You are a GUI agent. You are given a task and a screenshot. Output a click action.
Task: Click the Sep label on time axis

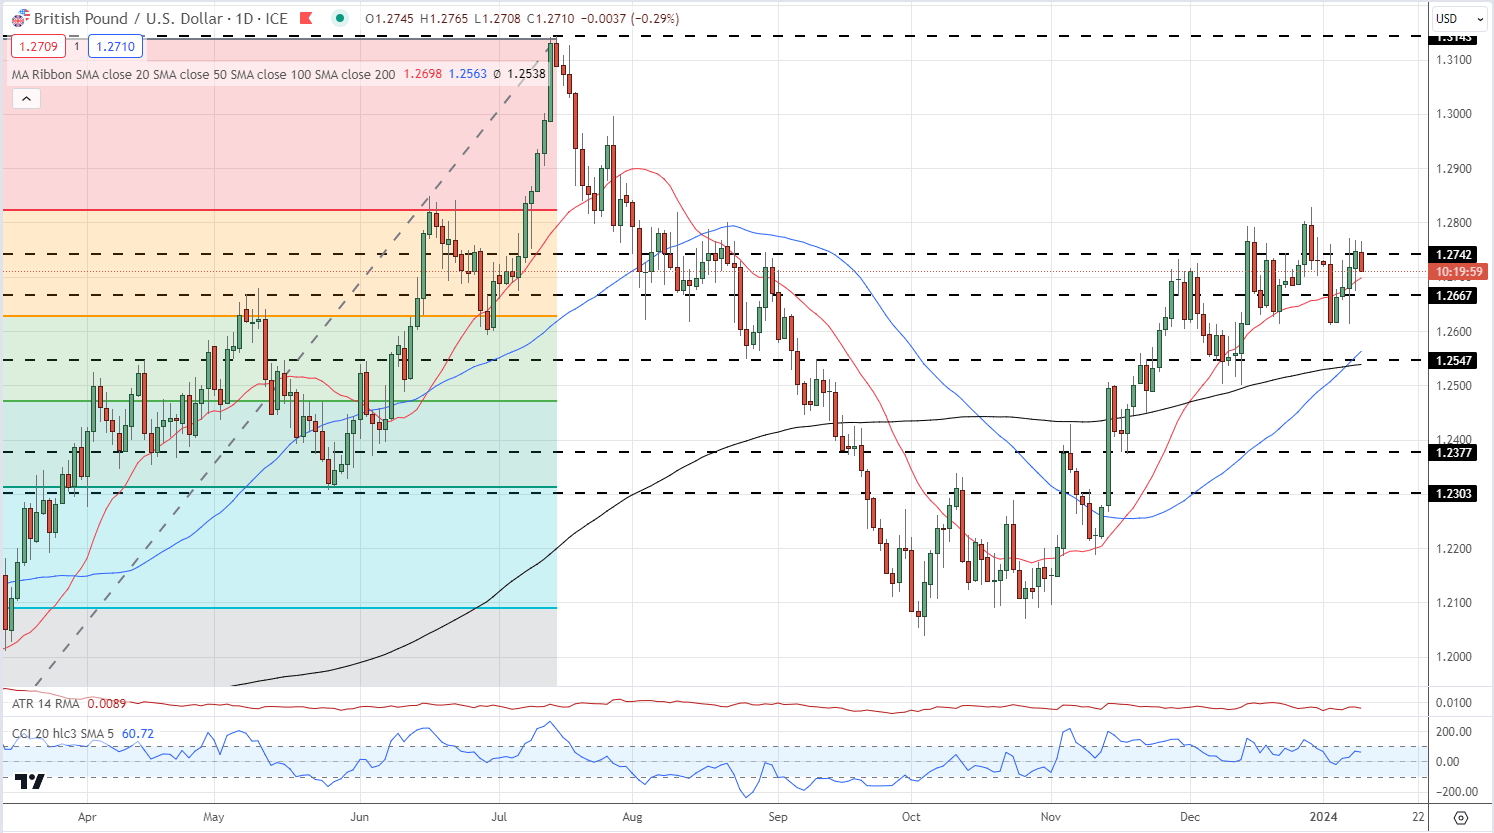(x=778, y=817)
